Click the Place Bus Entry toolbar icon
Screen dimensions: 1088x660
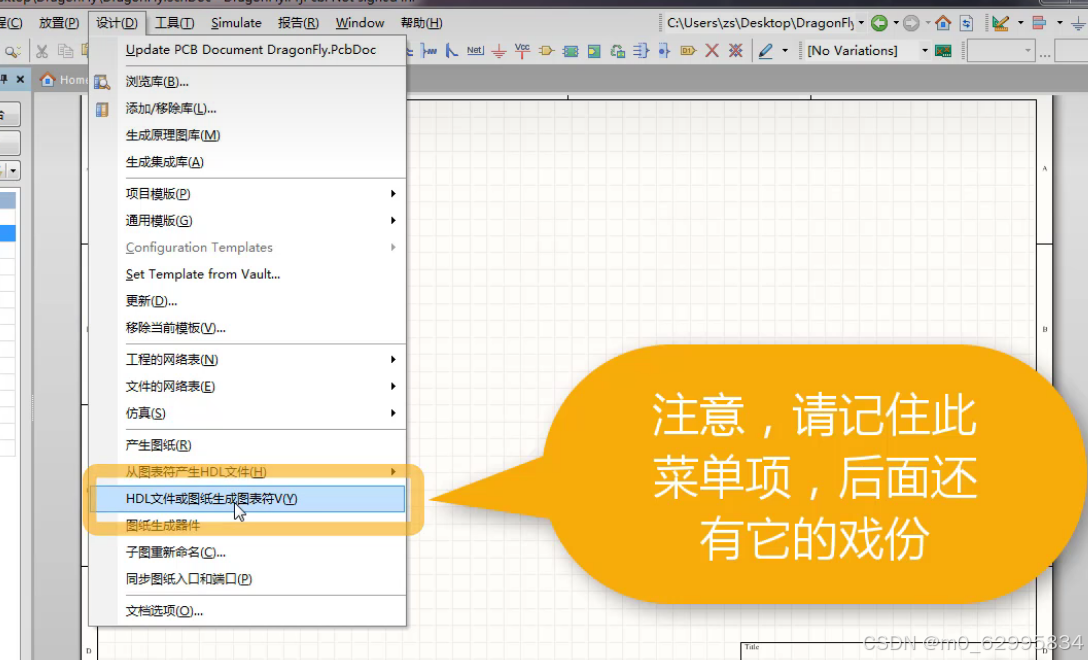(452, 51)
